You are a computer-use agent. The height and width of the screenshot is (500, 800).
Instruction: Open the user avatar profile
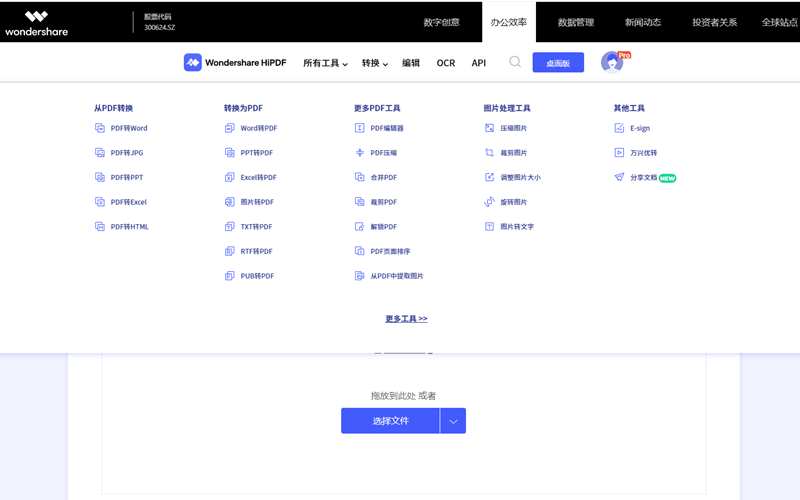click(x=612, y=62)
